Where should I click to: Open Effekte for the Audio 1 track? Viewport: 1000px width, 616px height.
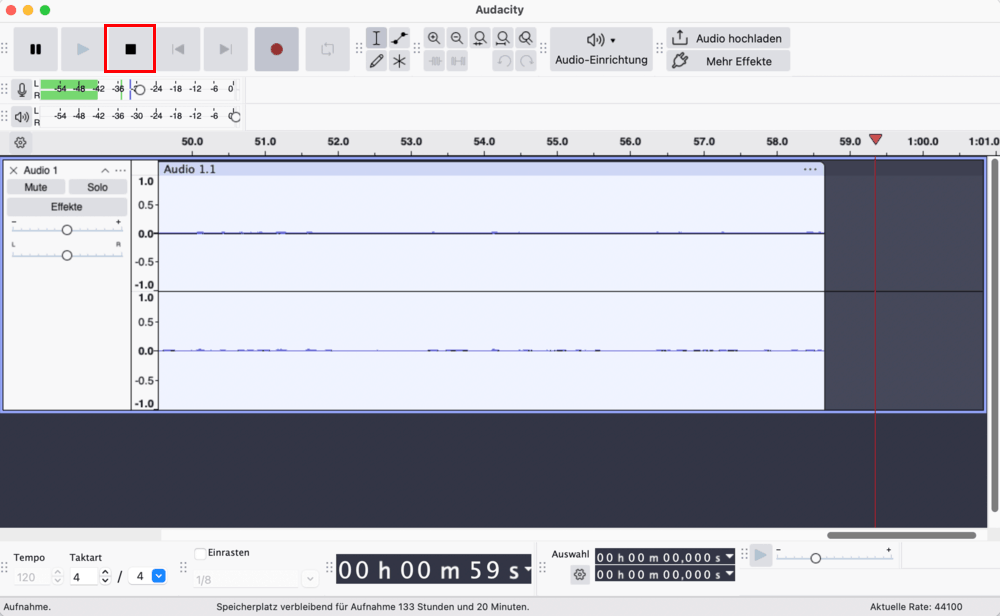tap(67, 207)
